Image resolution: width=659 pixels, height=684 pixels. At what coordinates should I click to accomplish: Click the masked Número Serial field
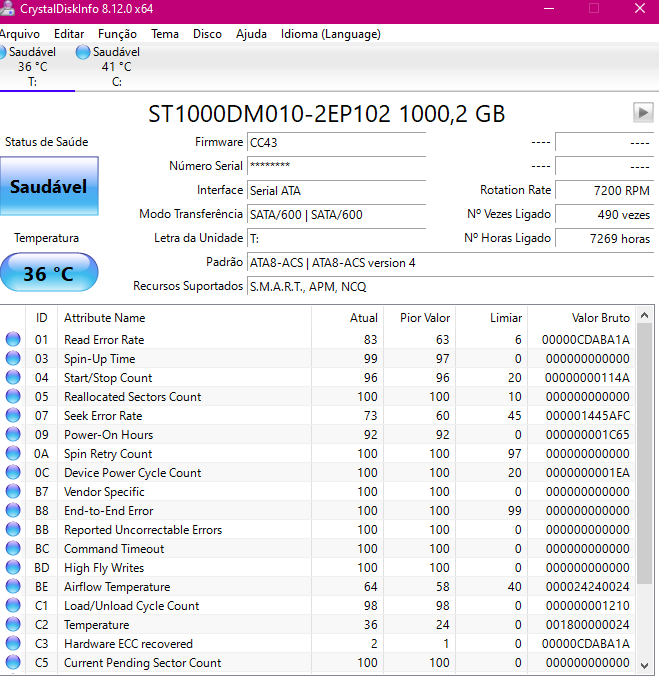pyautogui.click(x=336, y=166)
